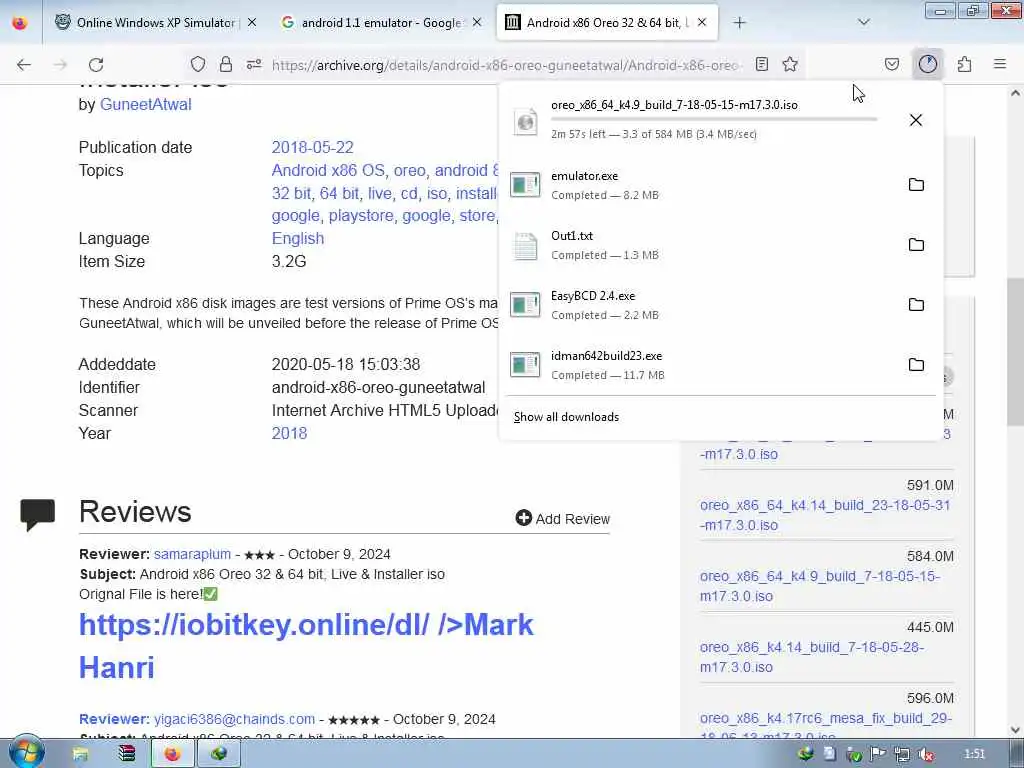Download oreo_x86_k4.17rc6_mesa_fix ISO link
Screen dimensions: 1024x768
825,725
